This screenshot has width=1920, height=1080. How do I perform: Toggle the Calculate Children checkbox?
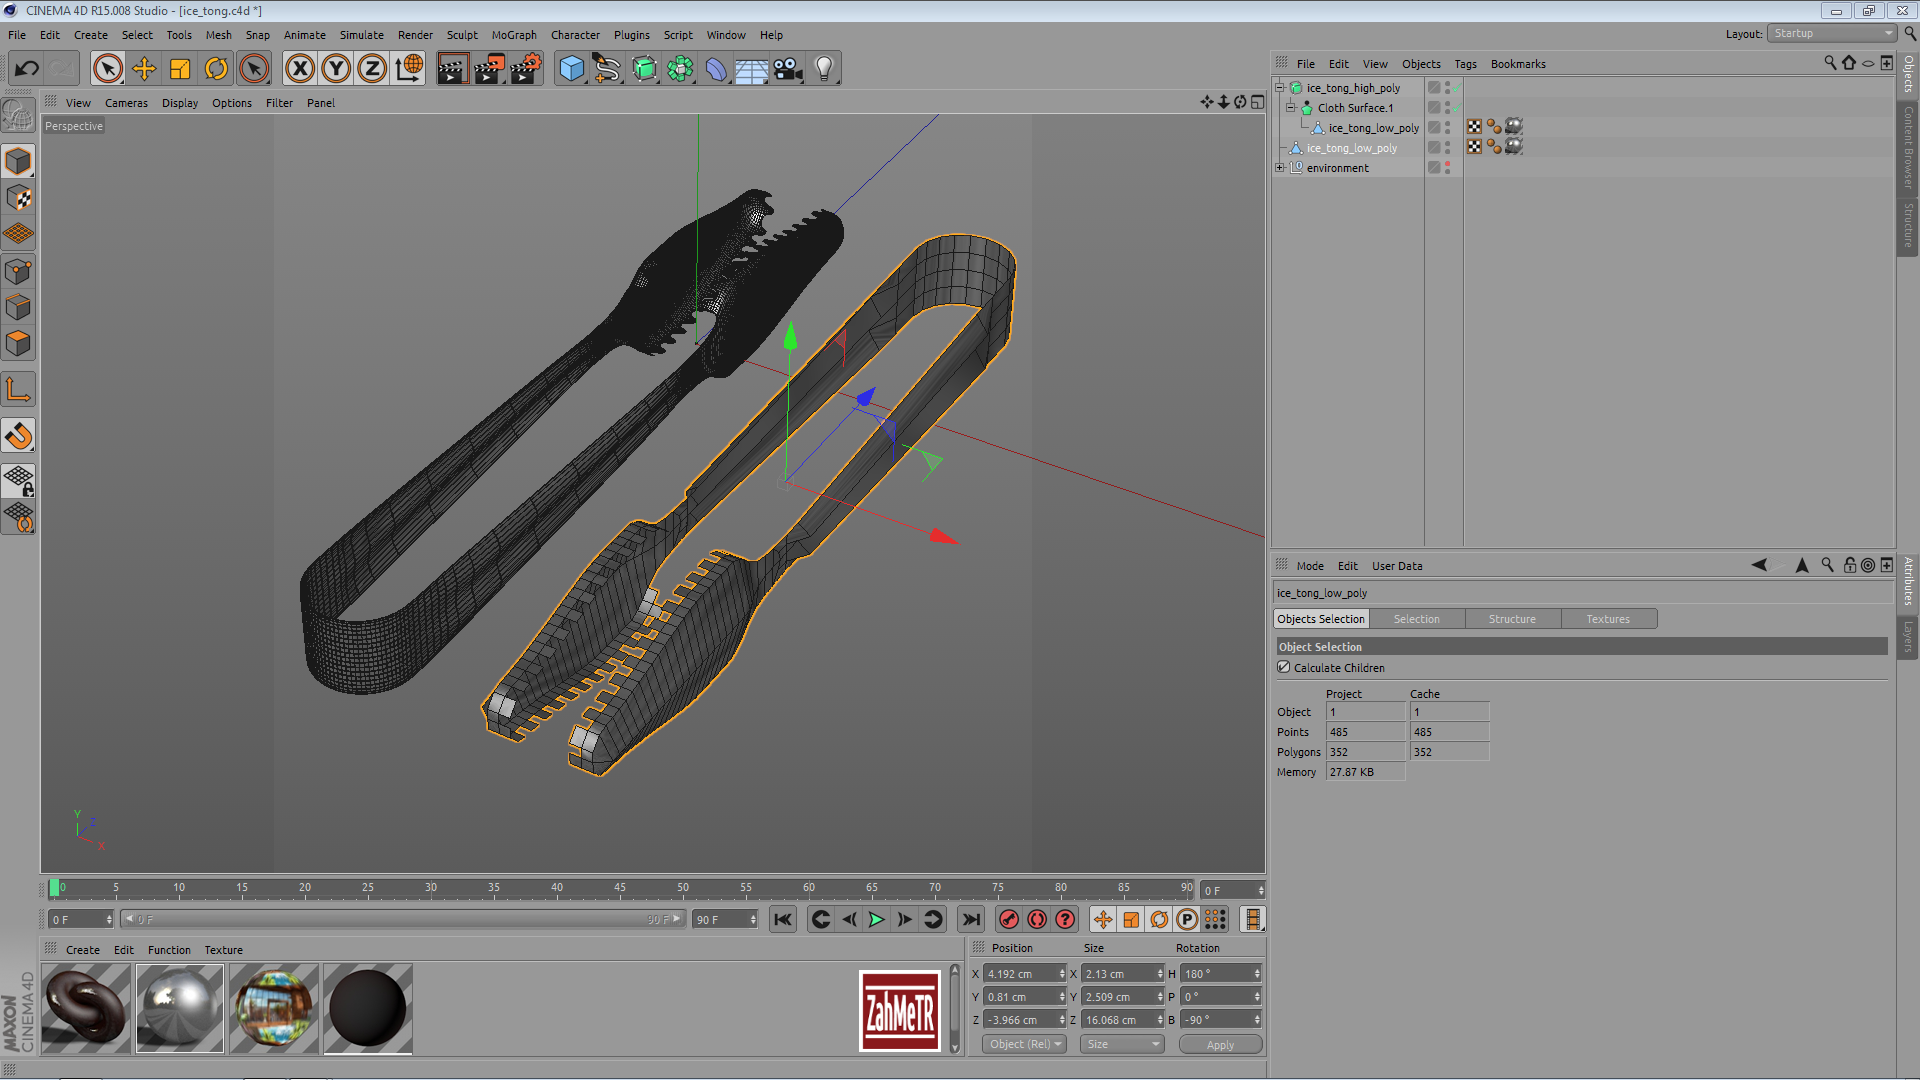[x=1284, y=667]
